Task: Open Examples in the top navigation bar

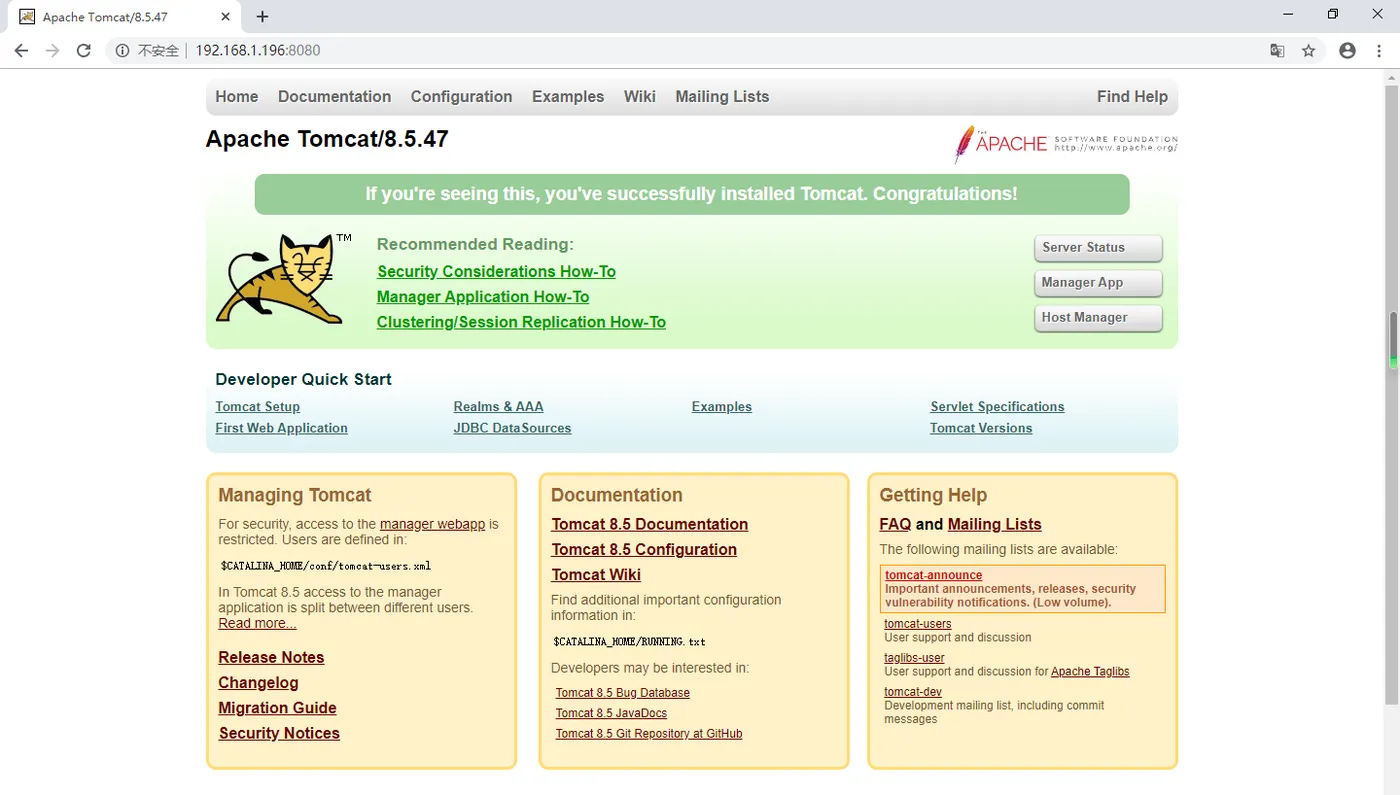Action: point(568,97)
